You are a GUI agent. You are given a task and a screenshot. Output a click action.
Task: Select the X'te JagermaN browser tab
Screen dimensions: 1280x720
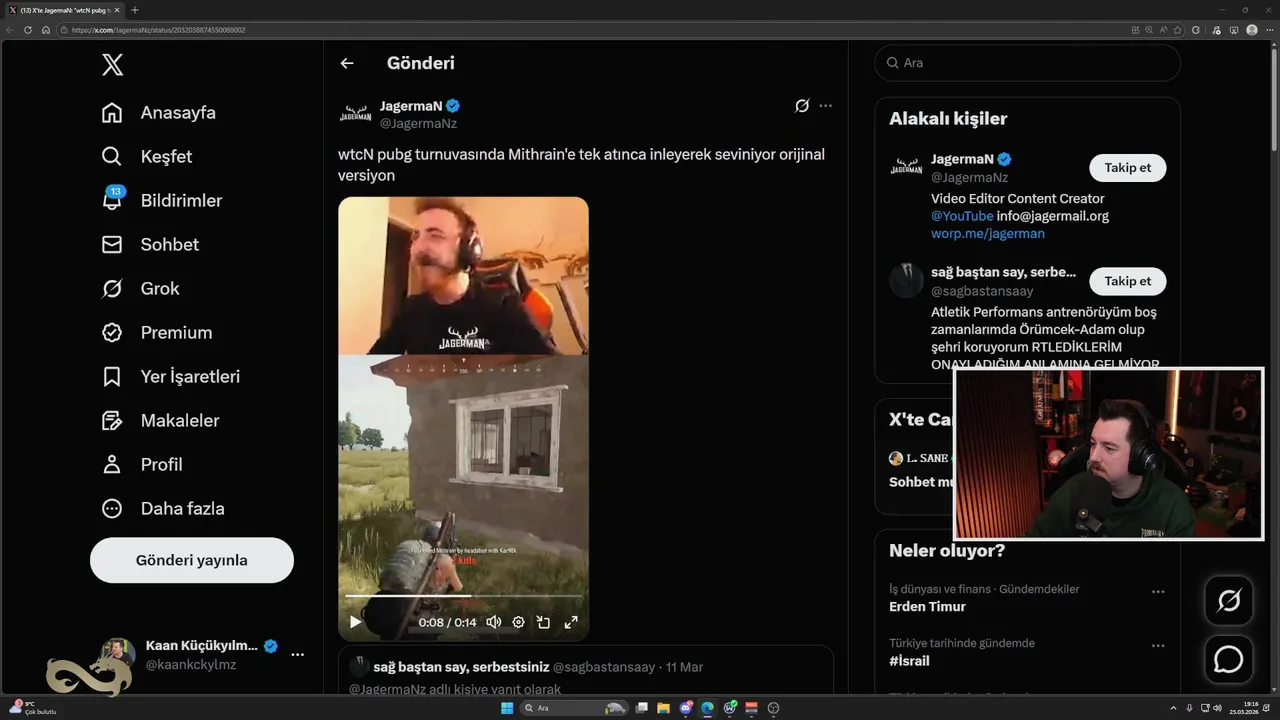coord(65,10)
